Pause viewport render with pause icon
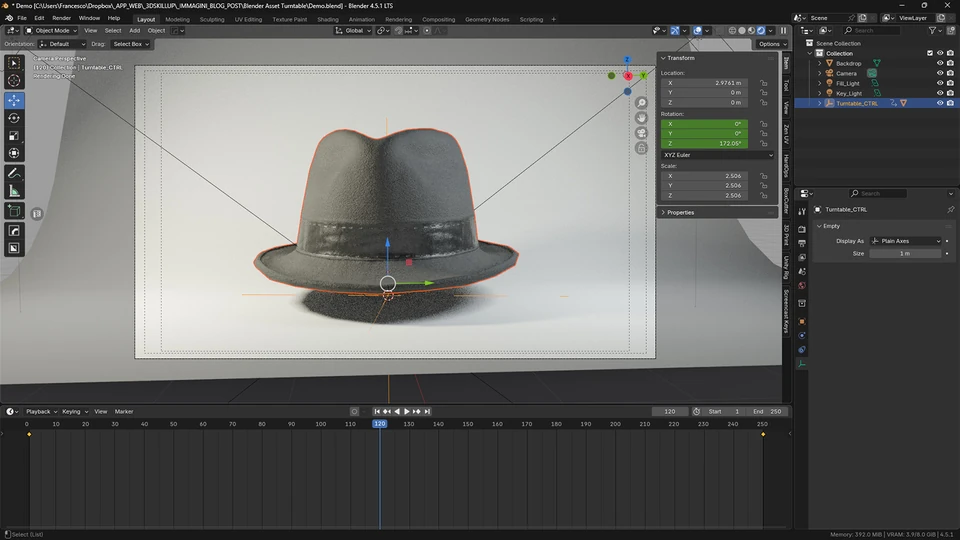Image resolution: width=960 pixels, height=540 pixels. (783, 31)
